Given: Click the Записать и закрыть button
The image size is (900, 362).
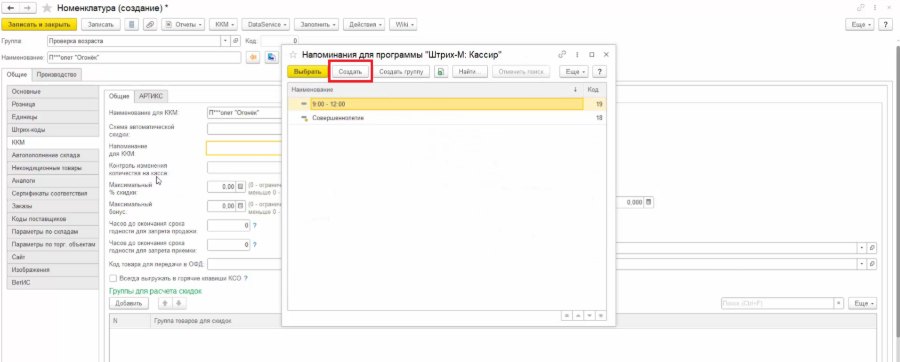Looking at the screenshot, I should pos(39,25).
